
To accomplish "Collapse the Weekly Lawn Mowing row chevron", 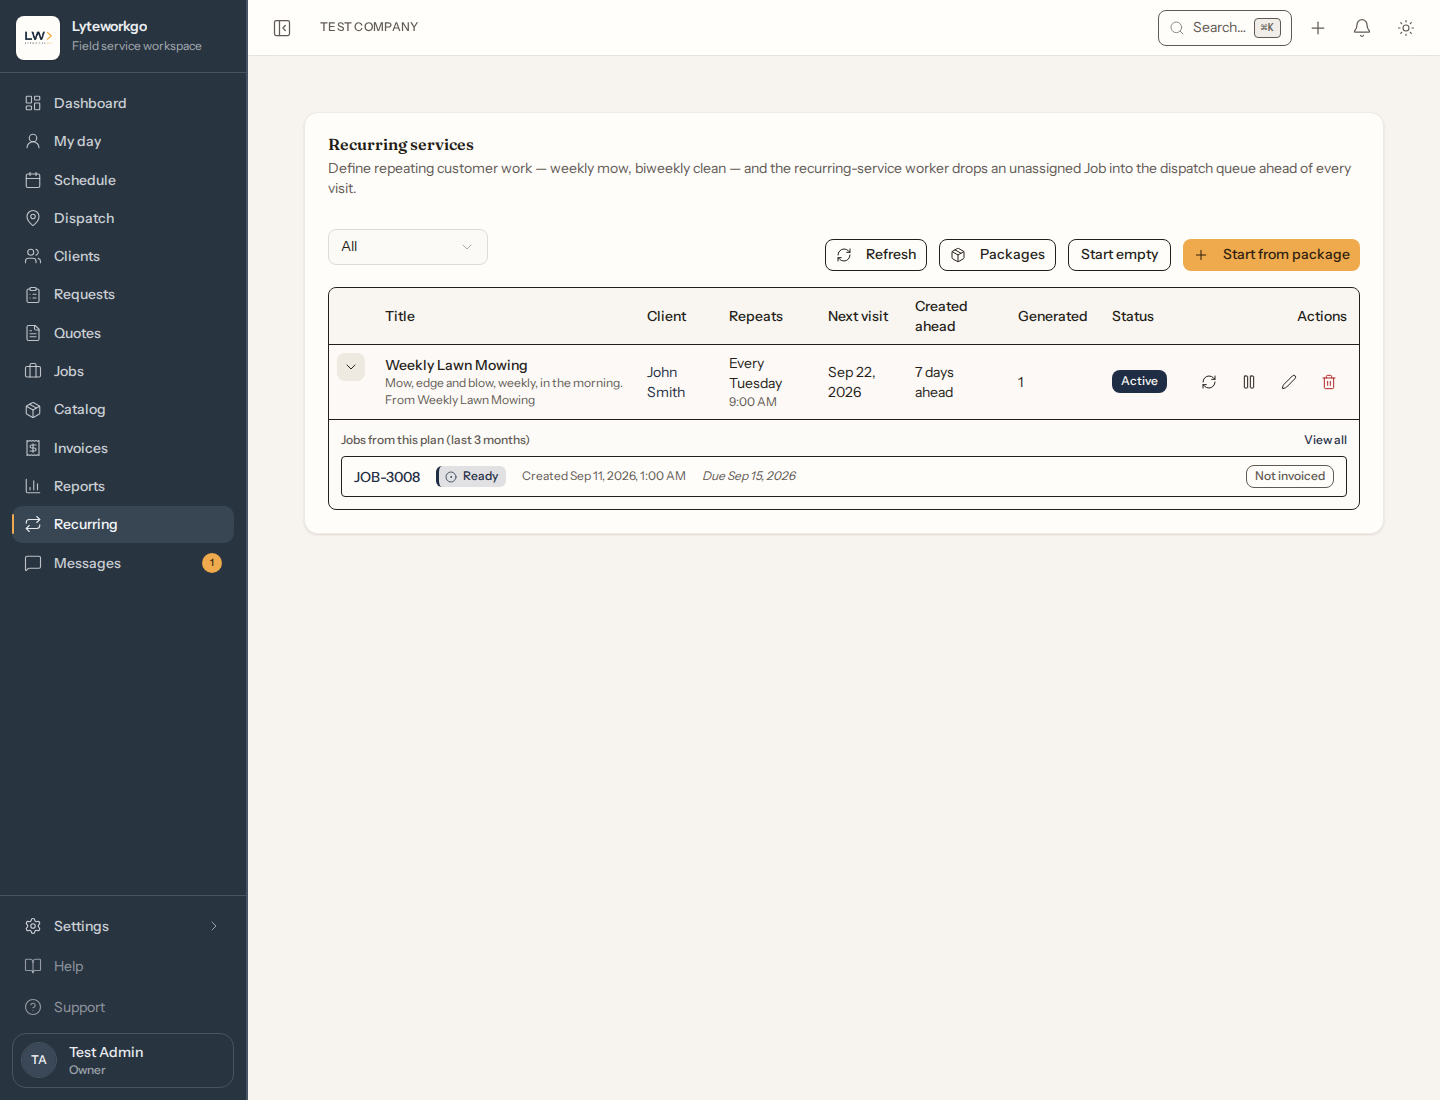I will [x=351, y=367].
